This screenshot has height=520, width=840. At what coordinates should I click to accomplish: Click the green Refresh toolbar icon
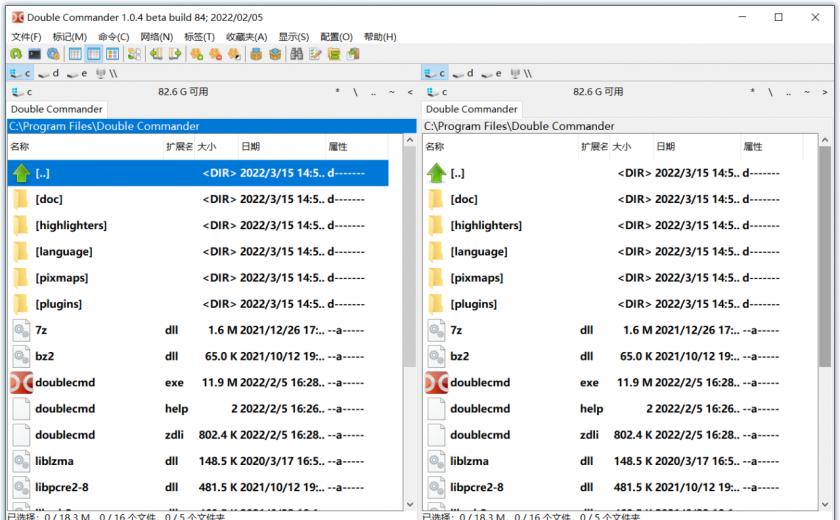16,54
